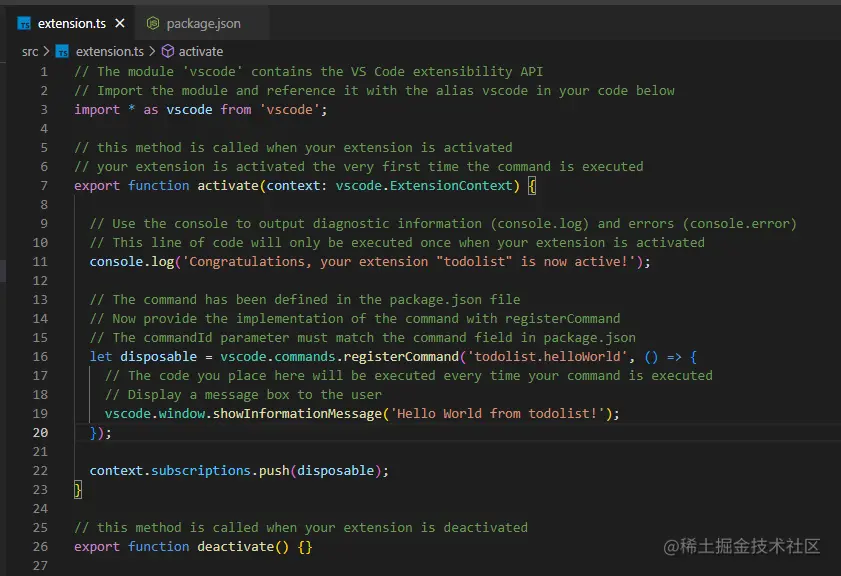Click 'push' method on line 22
Viewport: 841px width, 576px height.
274,470
